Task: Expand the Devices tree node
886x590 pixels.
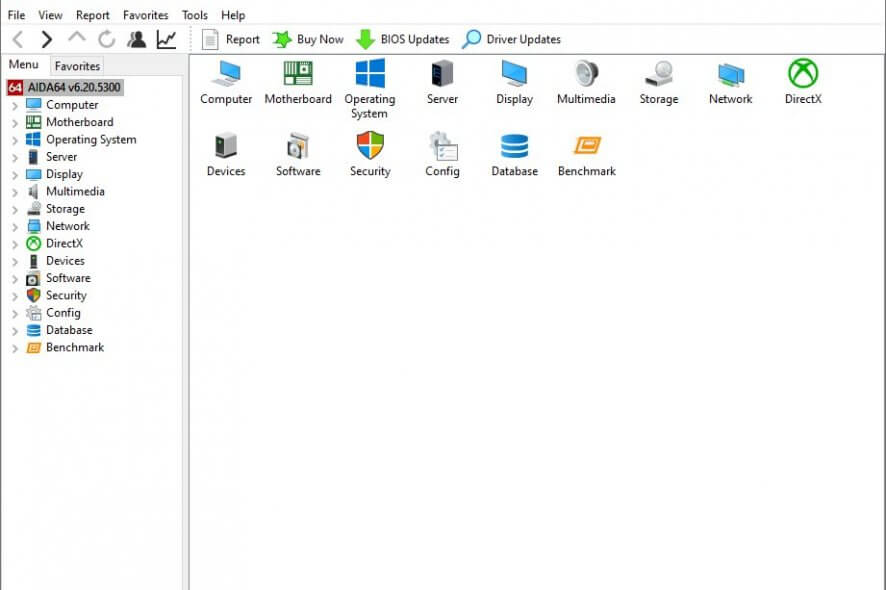Action: [15, 262]
